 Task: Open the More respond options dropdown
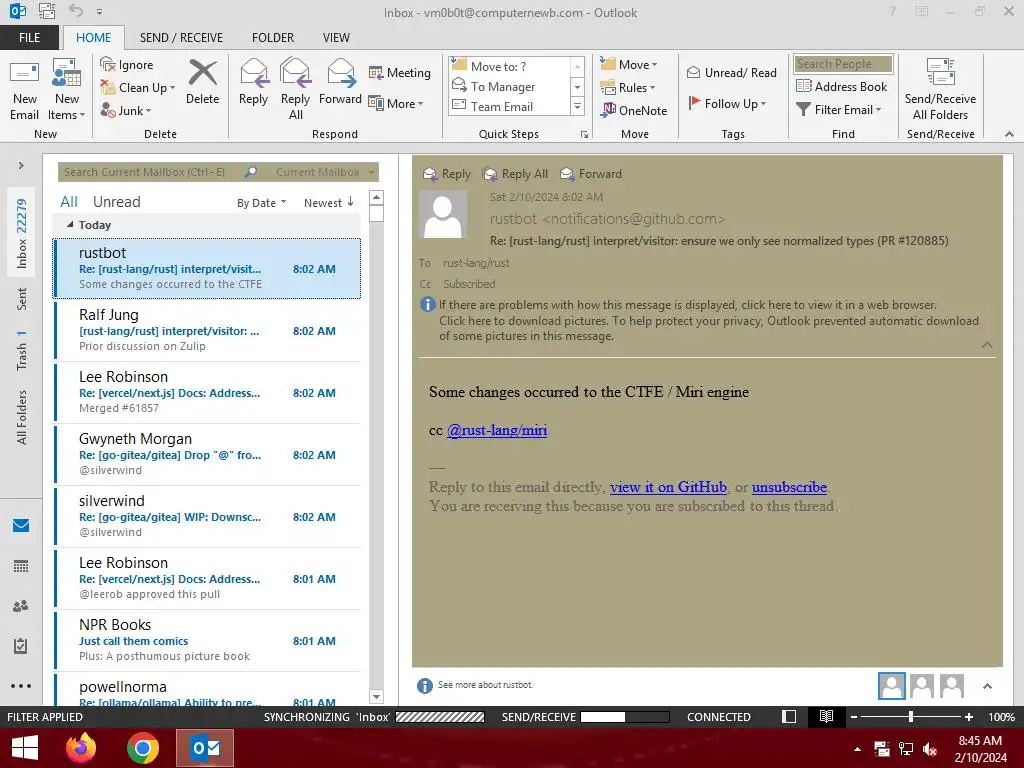tap(396, 103)
